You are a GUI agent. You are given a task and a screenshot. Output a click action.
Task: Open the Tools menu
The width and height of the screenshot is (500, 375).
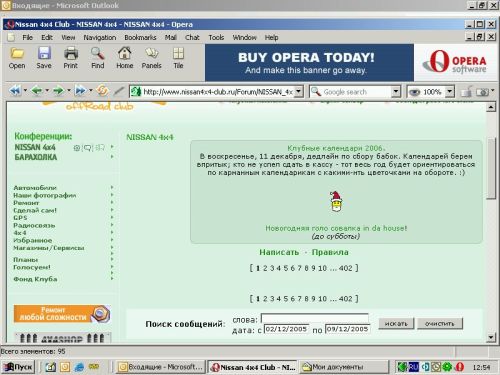coord(216,37)
